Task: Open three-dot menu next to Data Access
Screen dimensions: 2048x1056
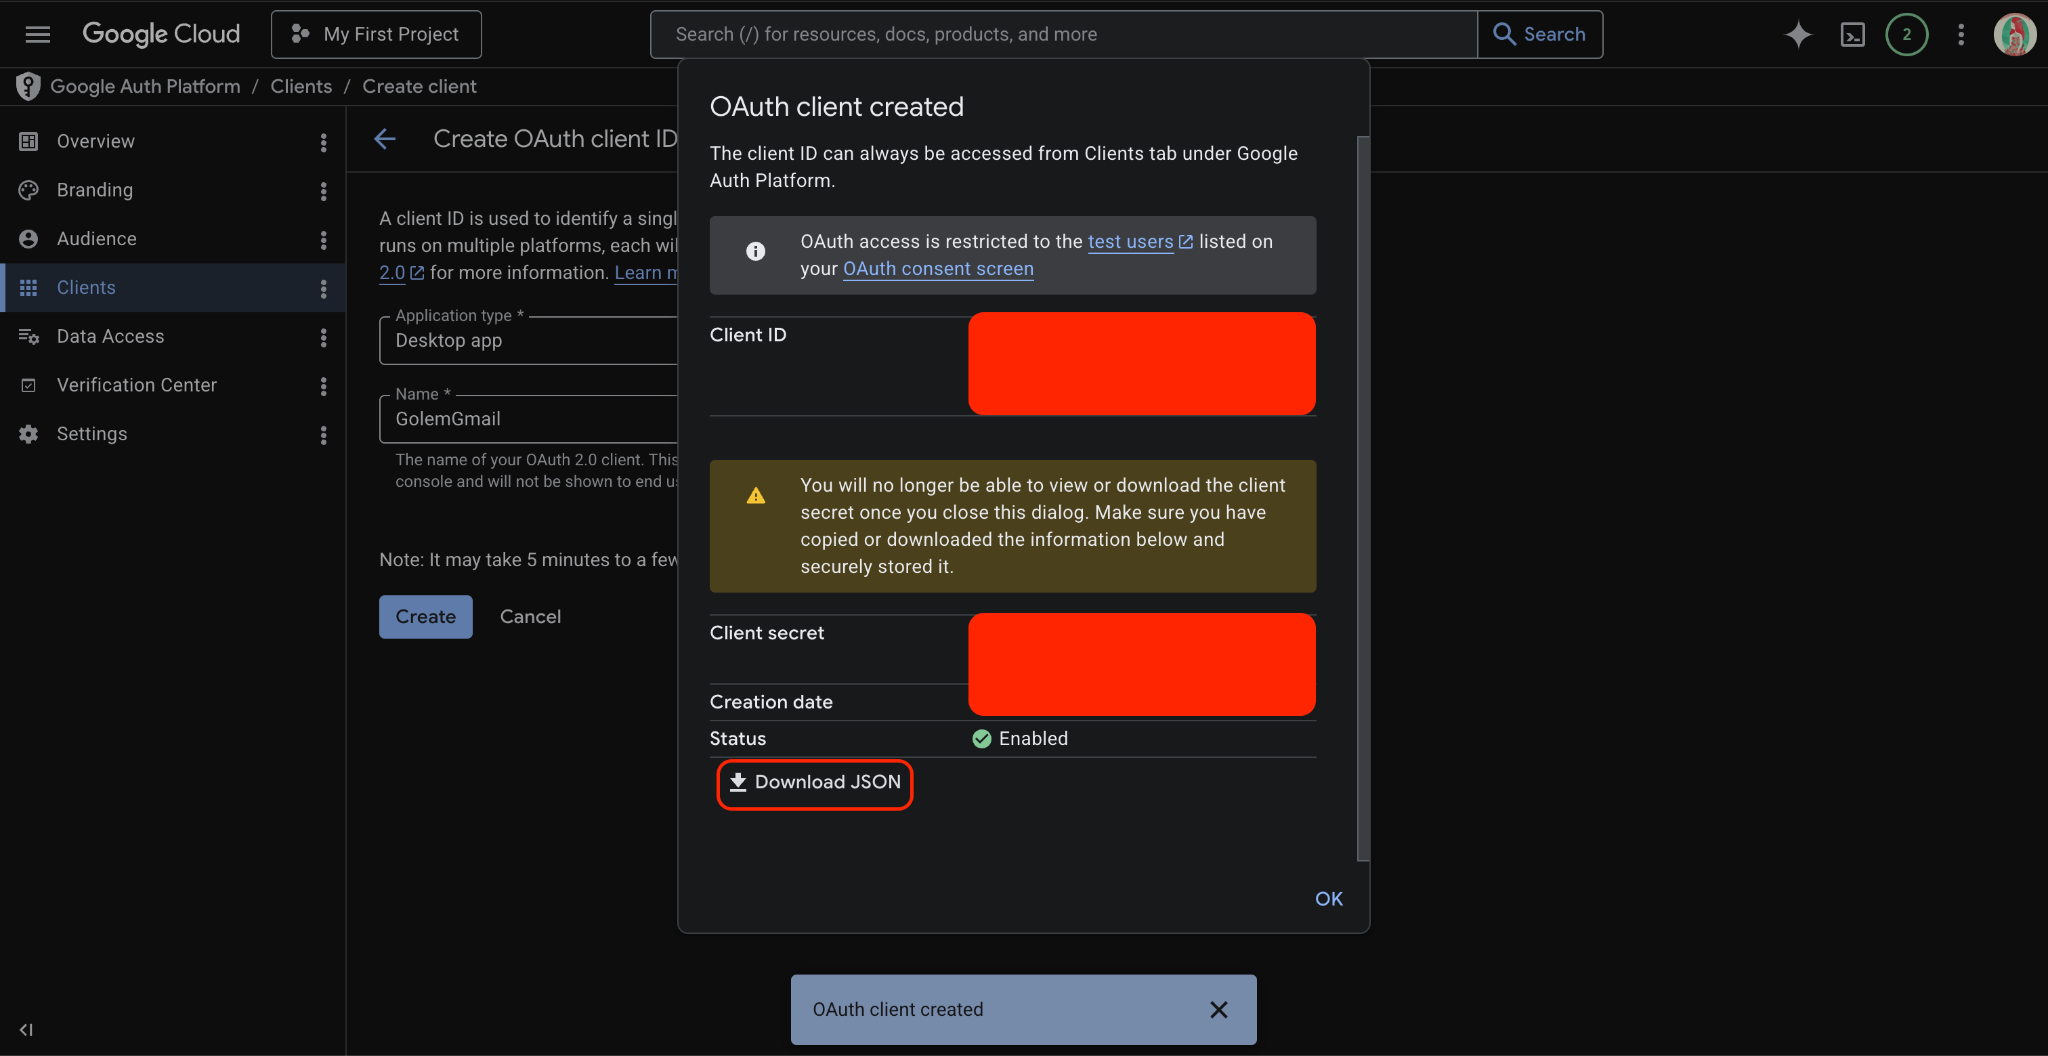Action: (x=323, y=338)
